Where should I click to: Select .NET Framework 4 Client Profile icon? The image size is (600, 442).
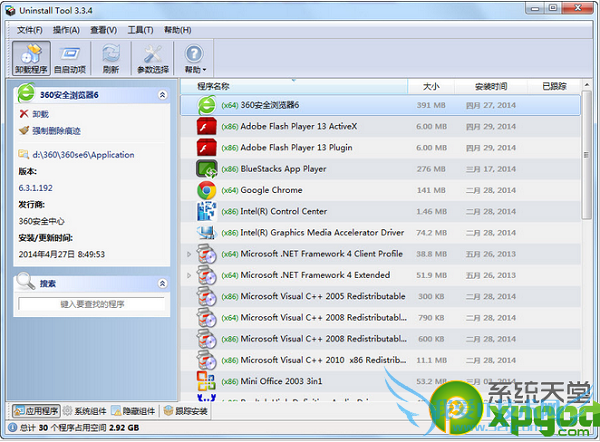207,254
